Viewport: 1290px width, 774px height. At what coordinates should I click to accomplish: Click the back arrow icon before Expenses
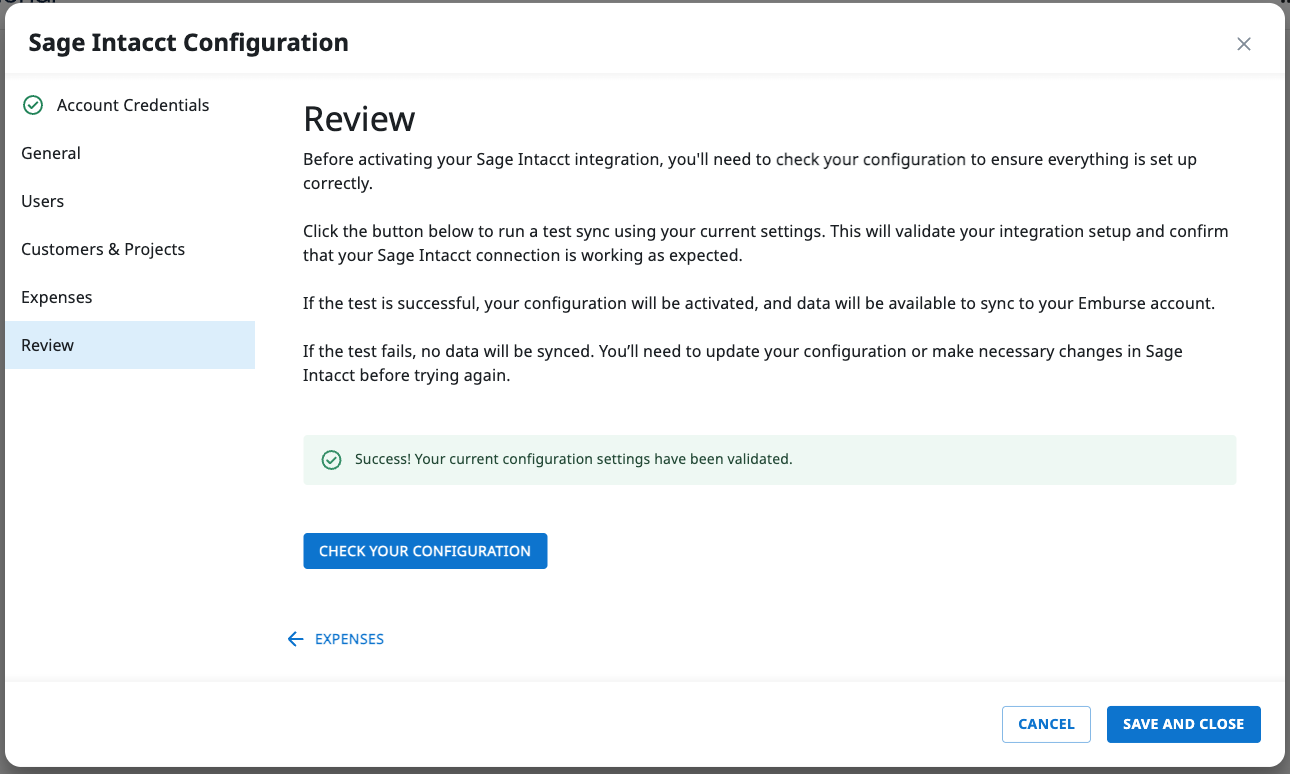click(x=295, y=639)
